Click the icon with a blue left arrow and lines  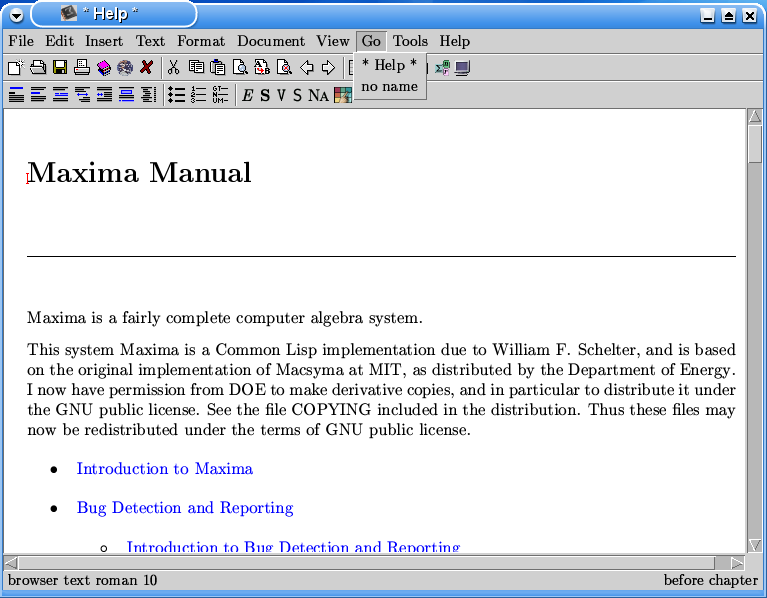pos(104,94)
